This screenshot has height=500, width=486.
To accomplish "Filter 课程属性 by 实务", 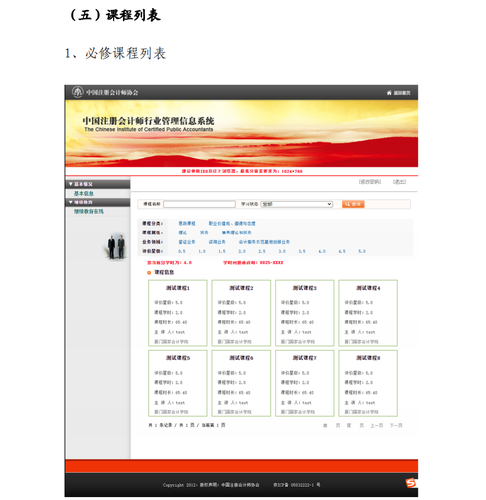I will pos(204,233).
